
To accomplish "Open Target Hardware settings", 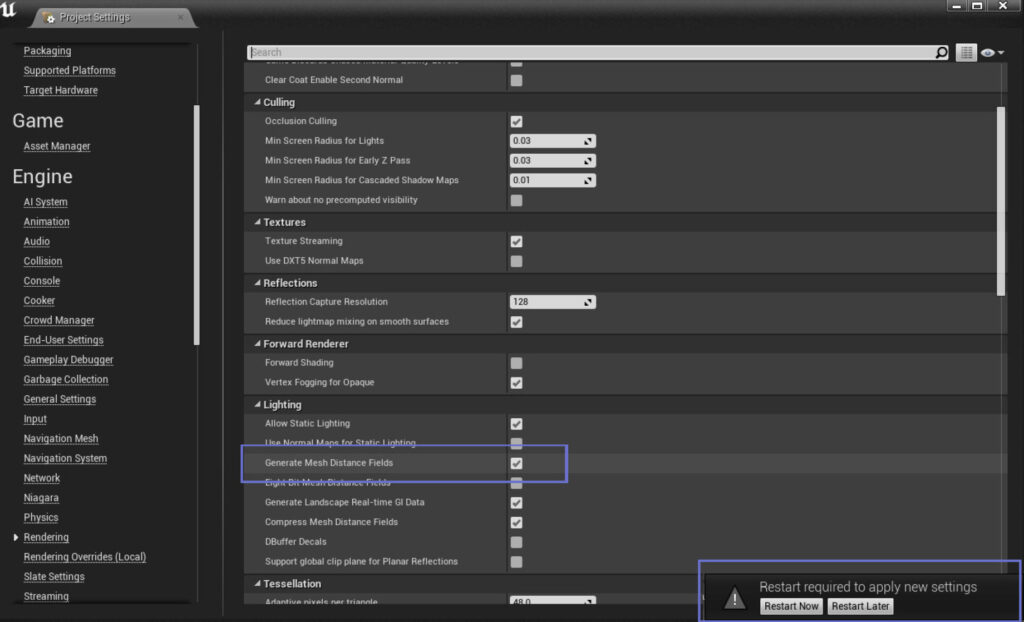I will pos(61,90).
